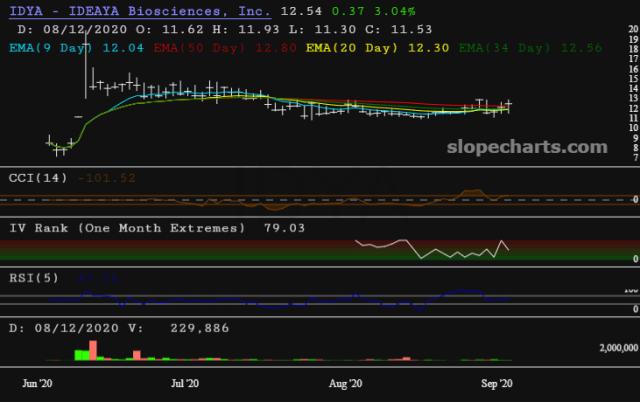Click the volume value 229,886
The width and height of the screenshot is (640, 402).
coord(200,328)
